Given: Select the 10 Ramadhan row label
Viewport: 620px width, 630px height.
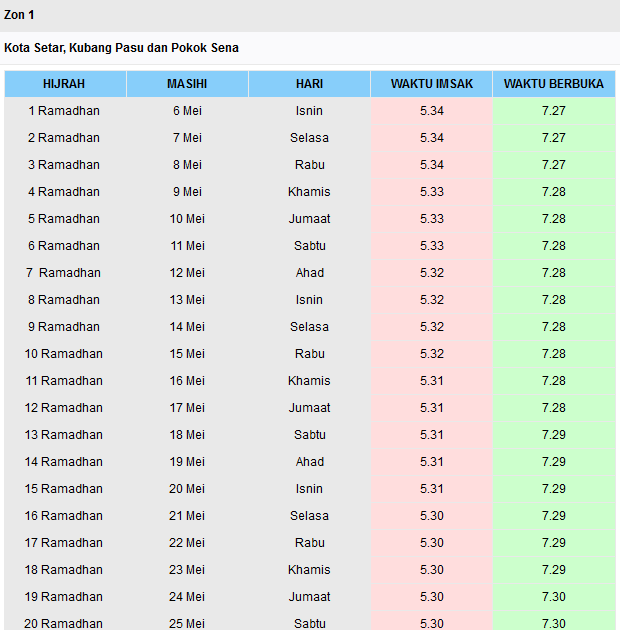Looking at the screenshot, I should point(64,354).
